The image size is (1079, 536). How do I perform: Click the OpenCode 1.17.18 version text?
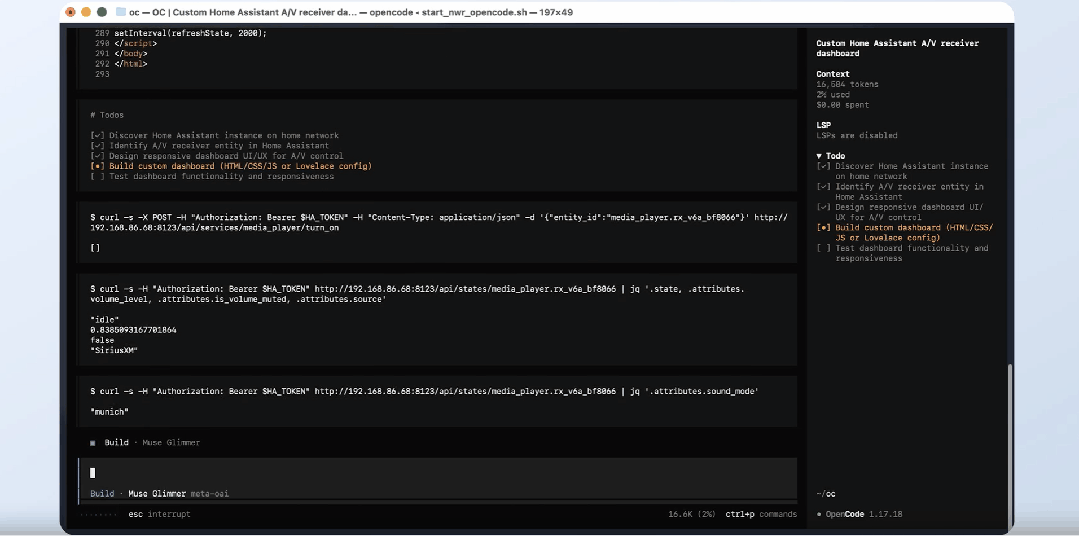[x=864, y=514]
